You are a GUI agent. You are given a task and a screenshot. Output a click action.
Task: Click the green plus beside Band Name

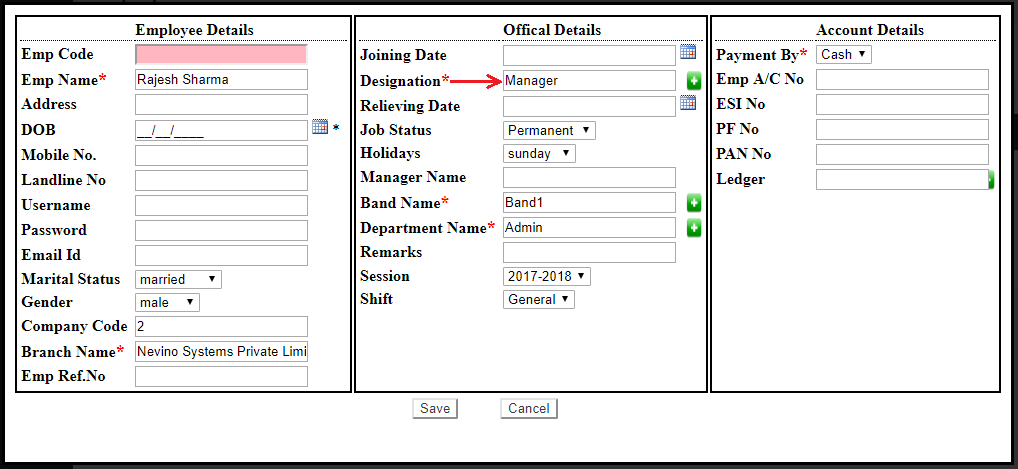pos(694,203)
